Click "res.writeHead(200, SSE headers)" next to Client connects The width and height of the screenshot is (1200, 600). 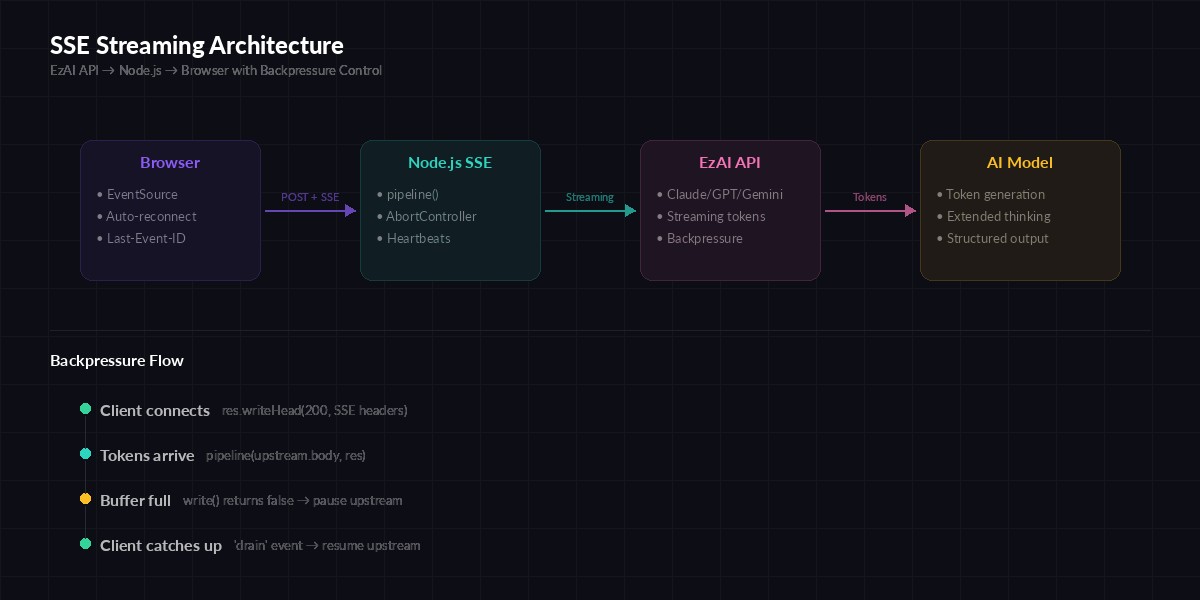[x=314, y=410]
